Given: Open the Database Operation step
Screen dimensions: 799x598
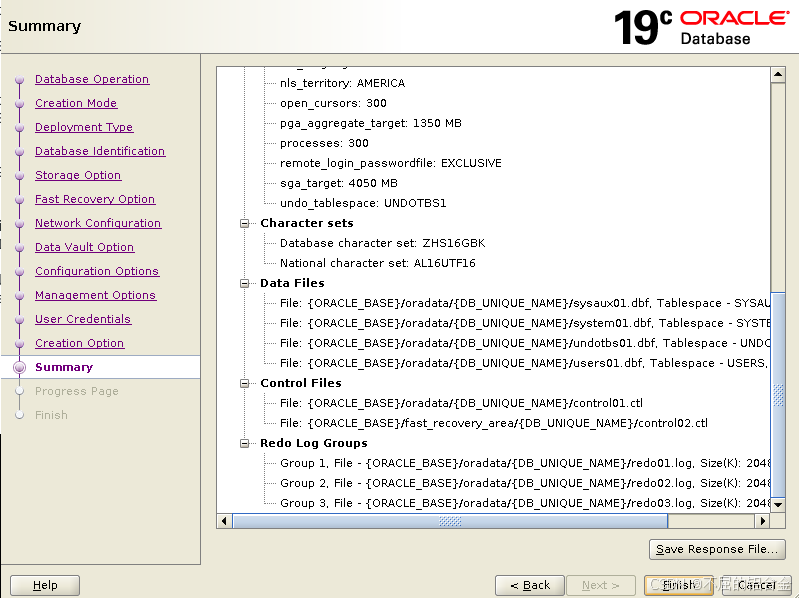Looking at the screenshot, I should [92, 79].
